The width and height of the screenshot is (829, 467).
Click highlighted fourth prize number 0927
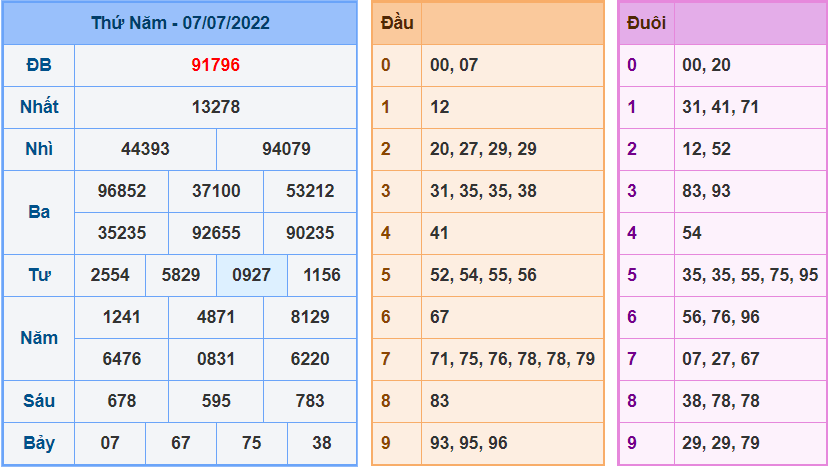click(252, 274)
